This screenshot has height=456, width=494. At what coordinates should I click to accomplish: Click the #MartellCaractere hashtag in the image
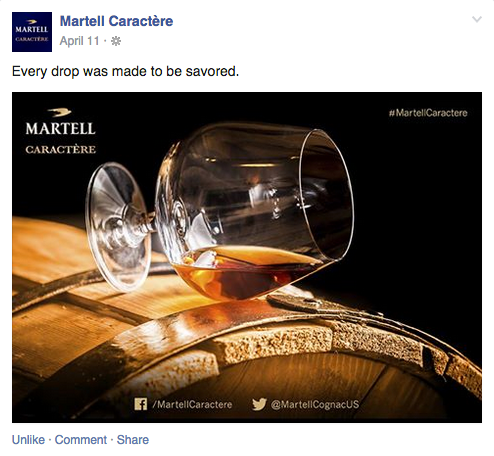428,113
